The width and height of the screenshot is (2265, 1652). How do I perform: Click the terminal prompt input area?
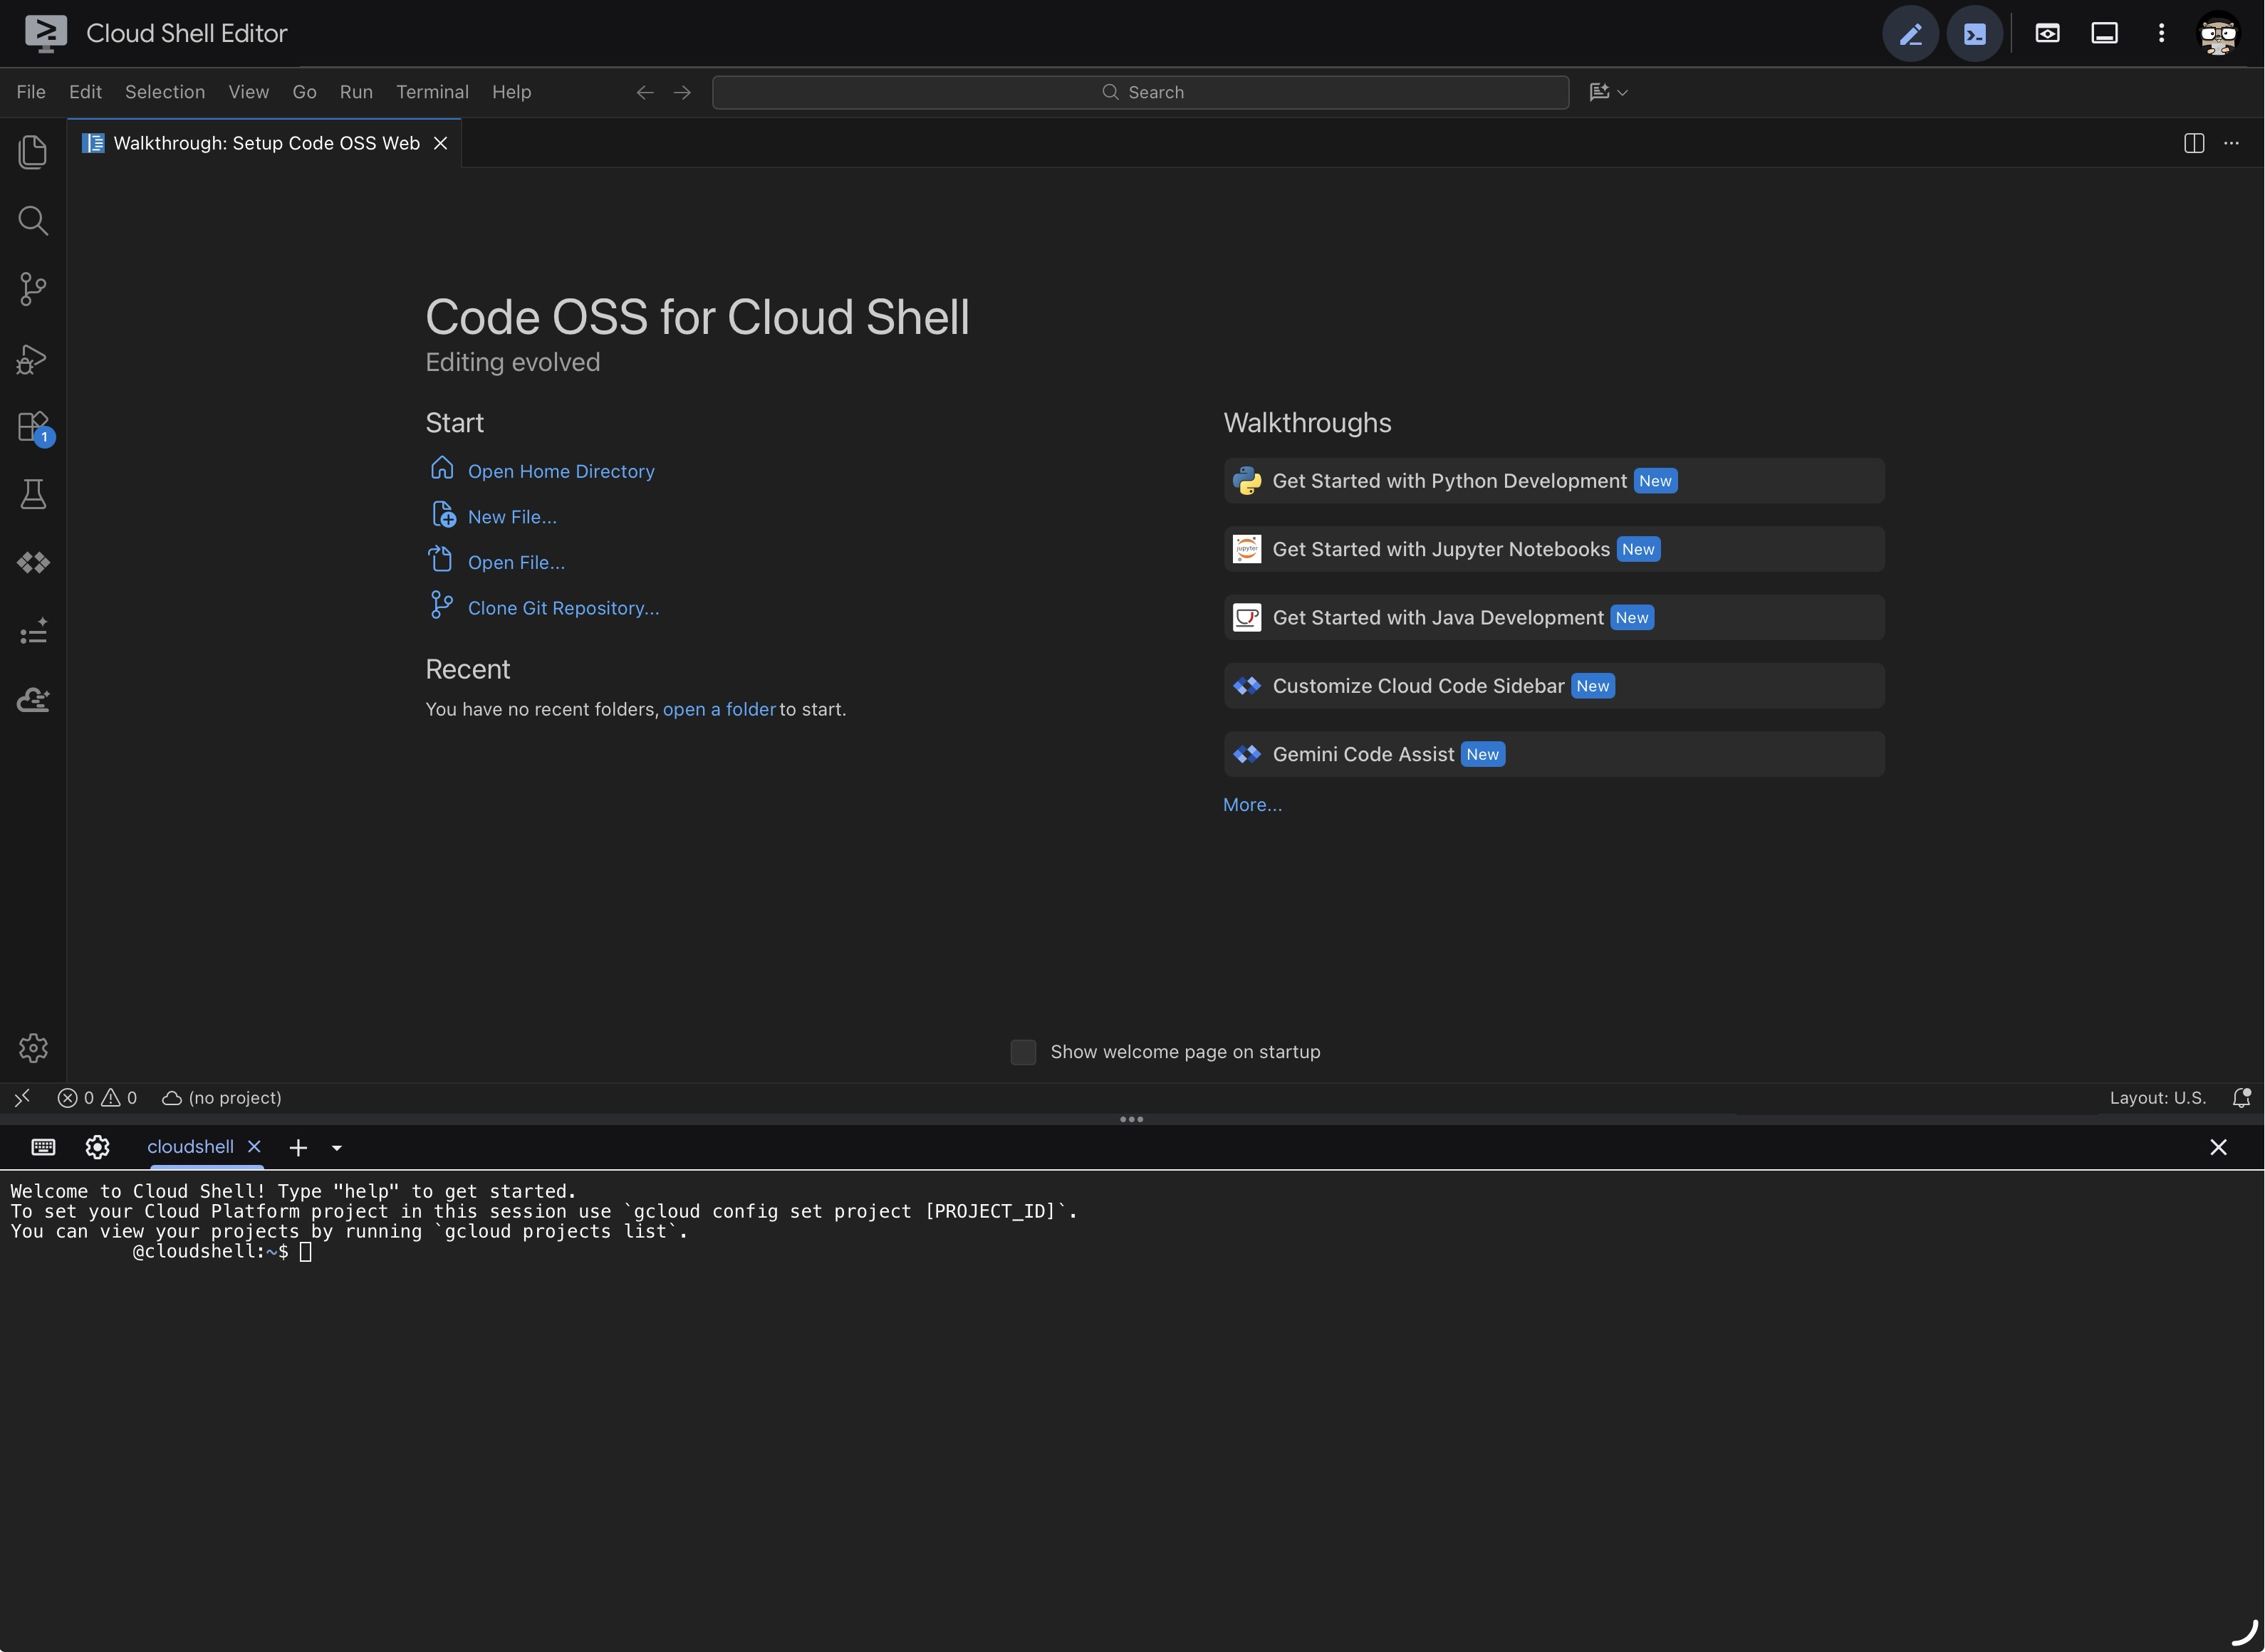pos(306,1252)
